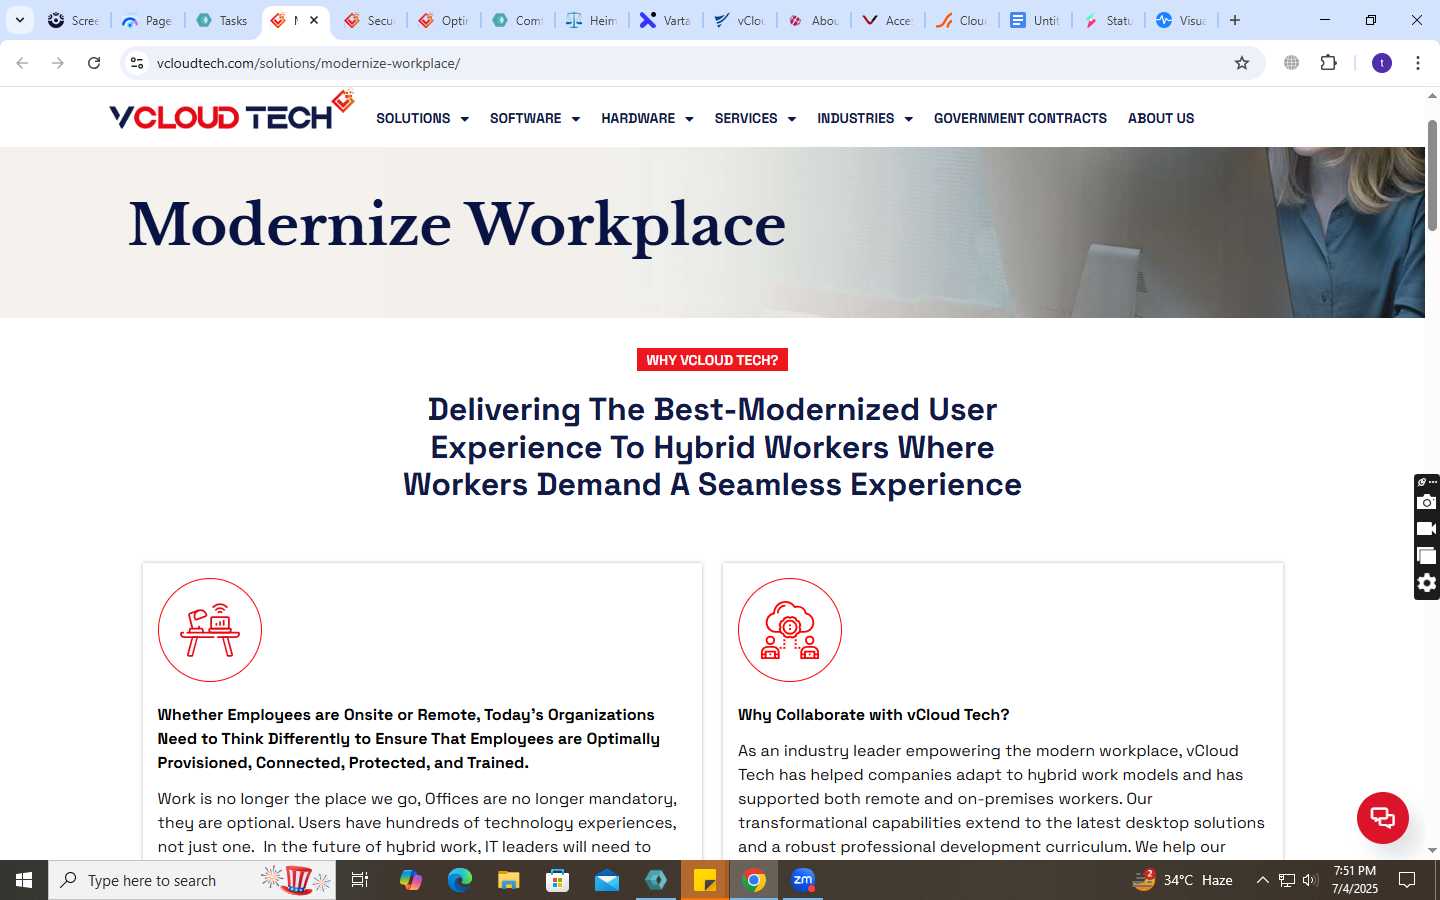Go to the ABOUT US page

[x=1161, y=118]
